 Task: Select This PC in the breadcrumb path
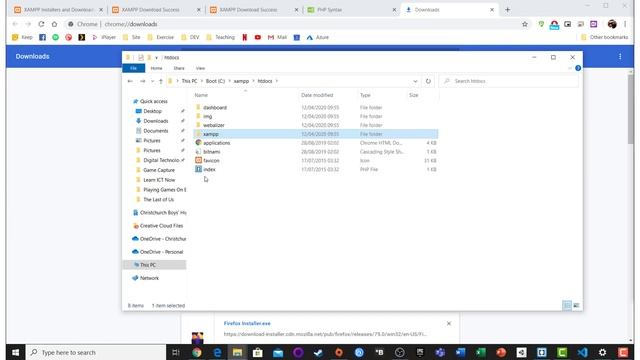pos(189,81)
